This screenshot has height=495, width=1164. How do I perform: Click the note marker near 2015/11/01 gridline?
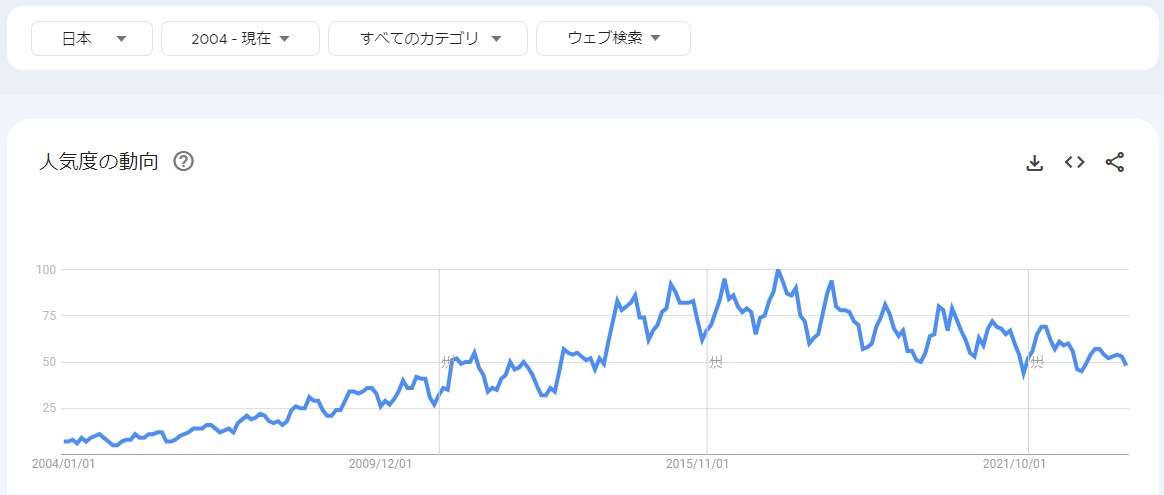point(715,362)
